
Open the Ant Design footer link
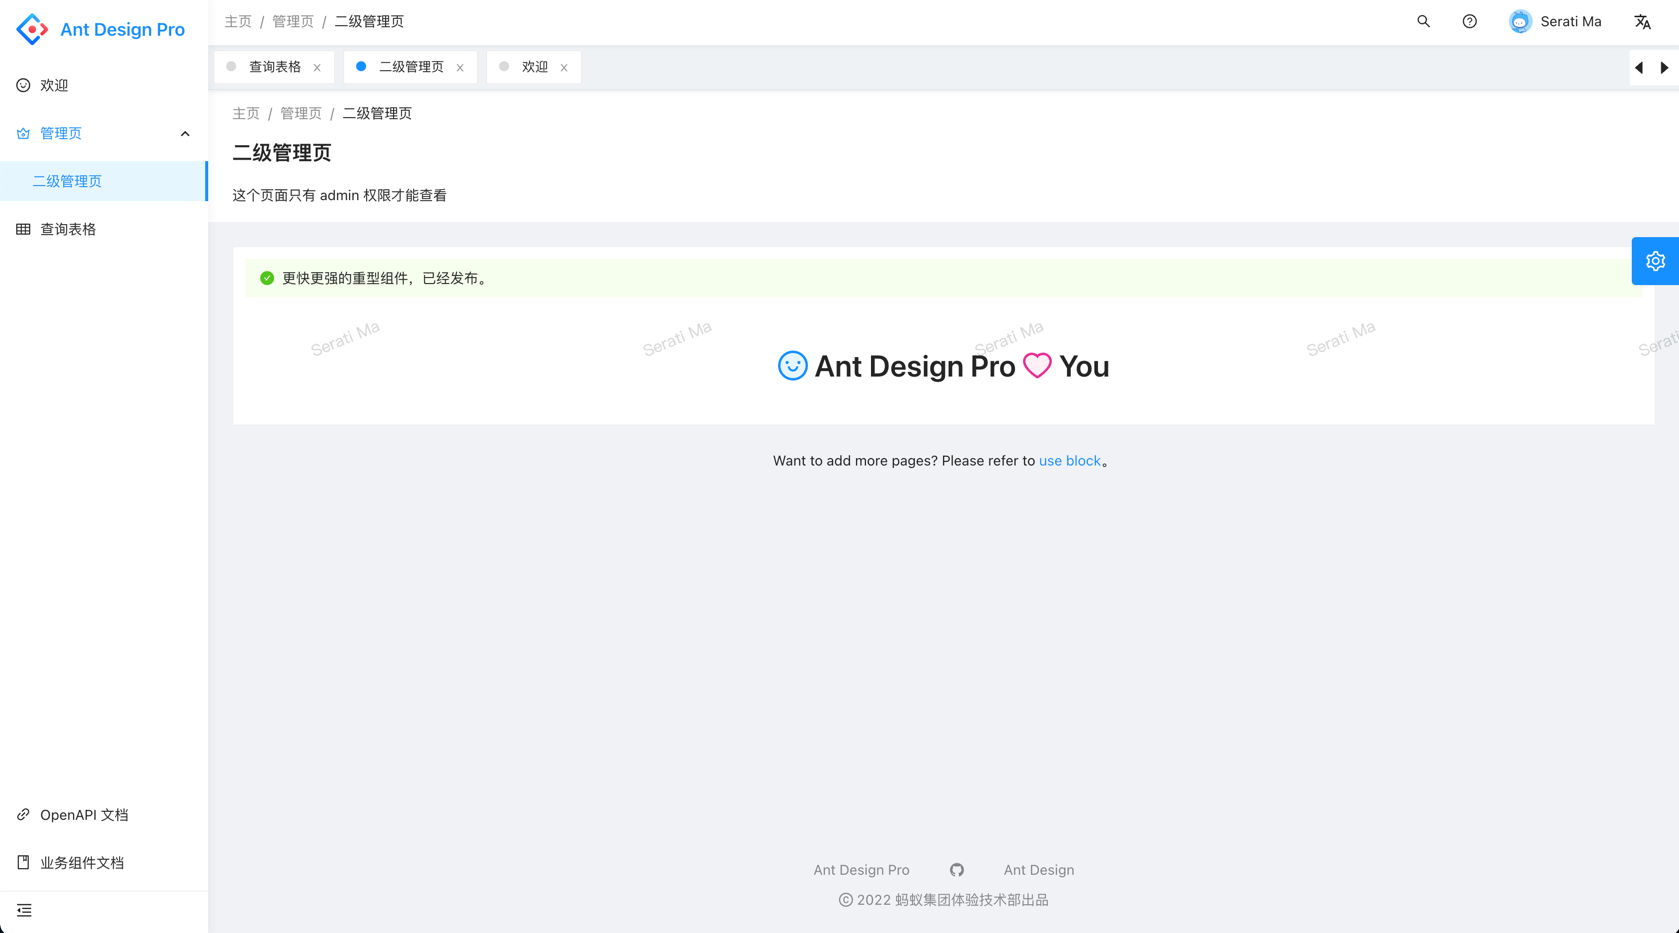point(1039,870)
